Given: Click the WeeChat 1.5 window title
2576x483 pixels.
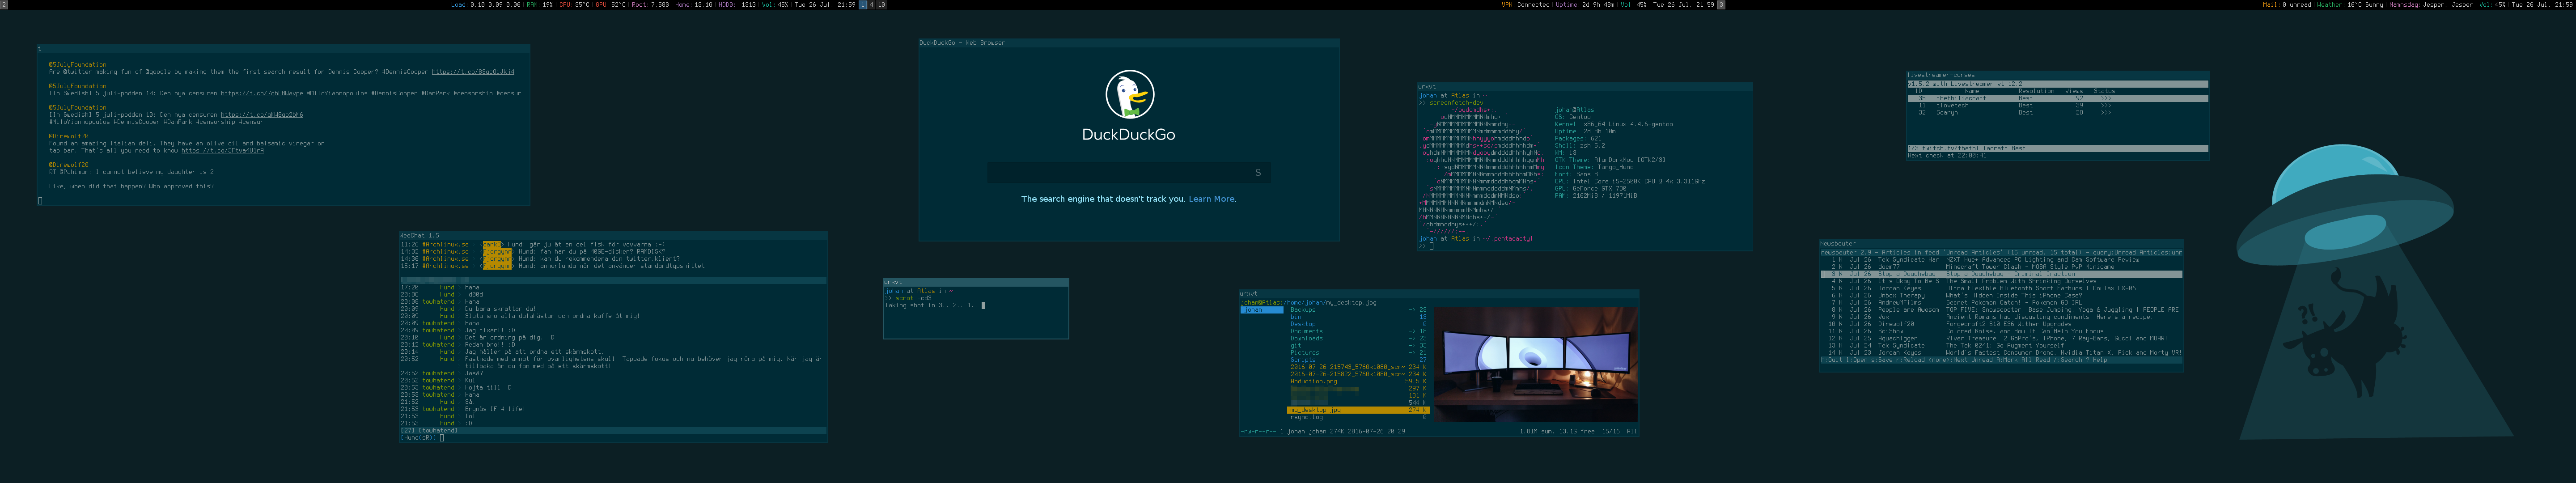Looking at the screenshot, I should point(419,236).
